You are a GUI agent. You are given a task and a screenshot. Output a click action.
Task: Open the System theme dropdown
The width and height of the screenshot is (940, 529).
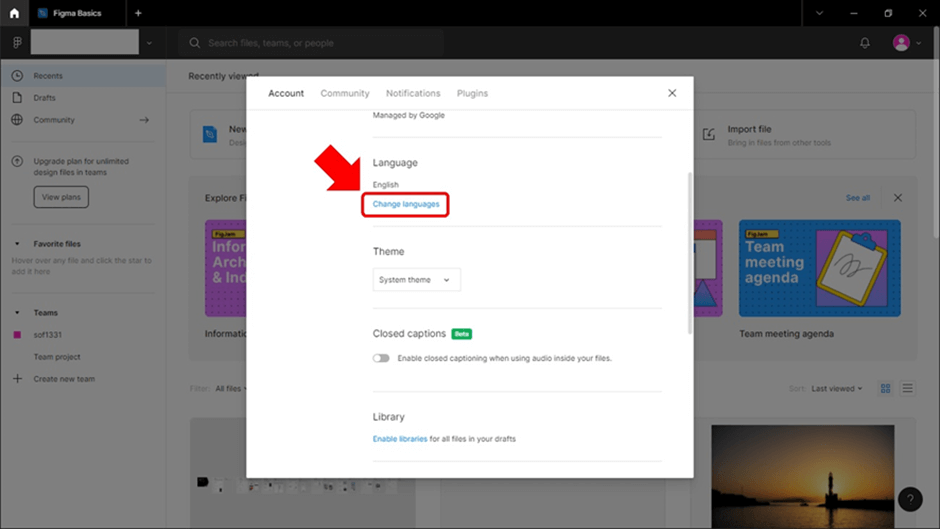point(417,279)
